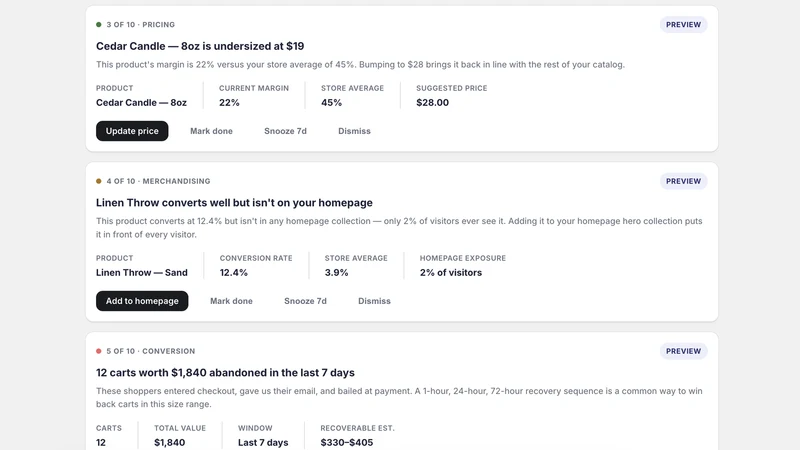This screenshot has height=450, width=800.
Task: Click the RECOVERABLE EST. column label
Action: point(357,428)
